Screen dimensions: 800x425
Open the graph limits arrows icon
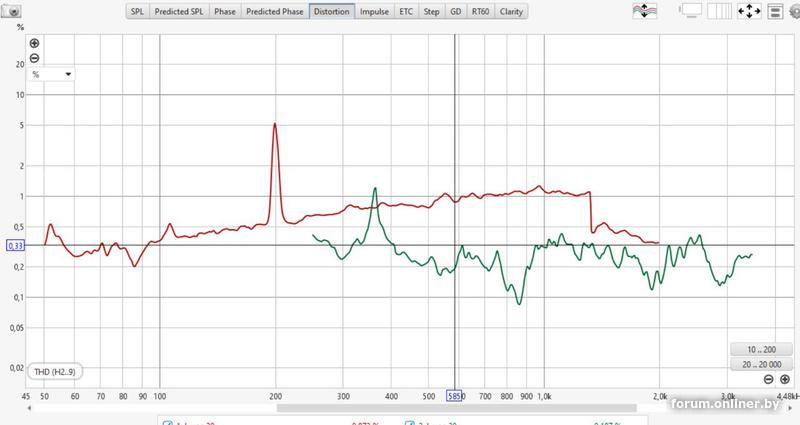(x=749, y=11)
